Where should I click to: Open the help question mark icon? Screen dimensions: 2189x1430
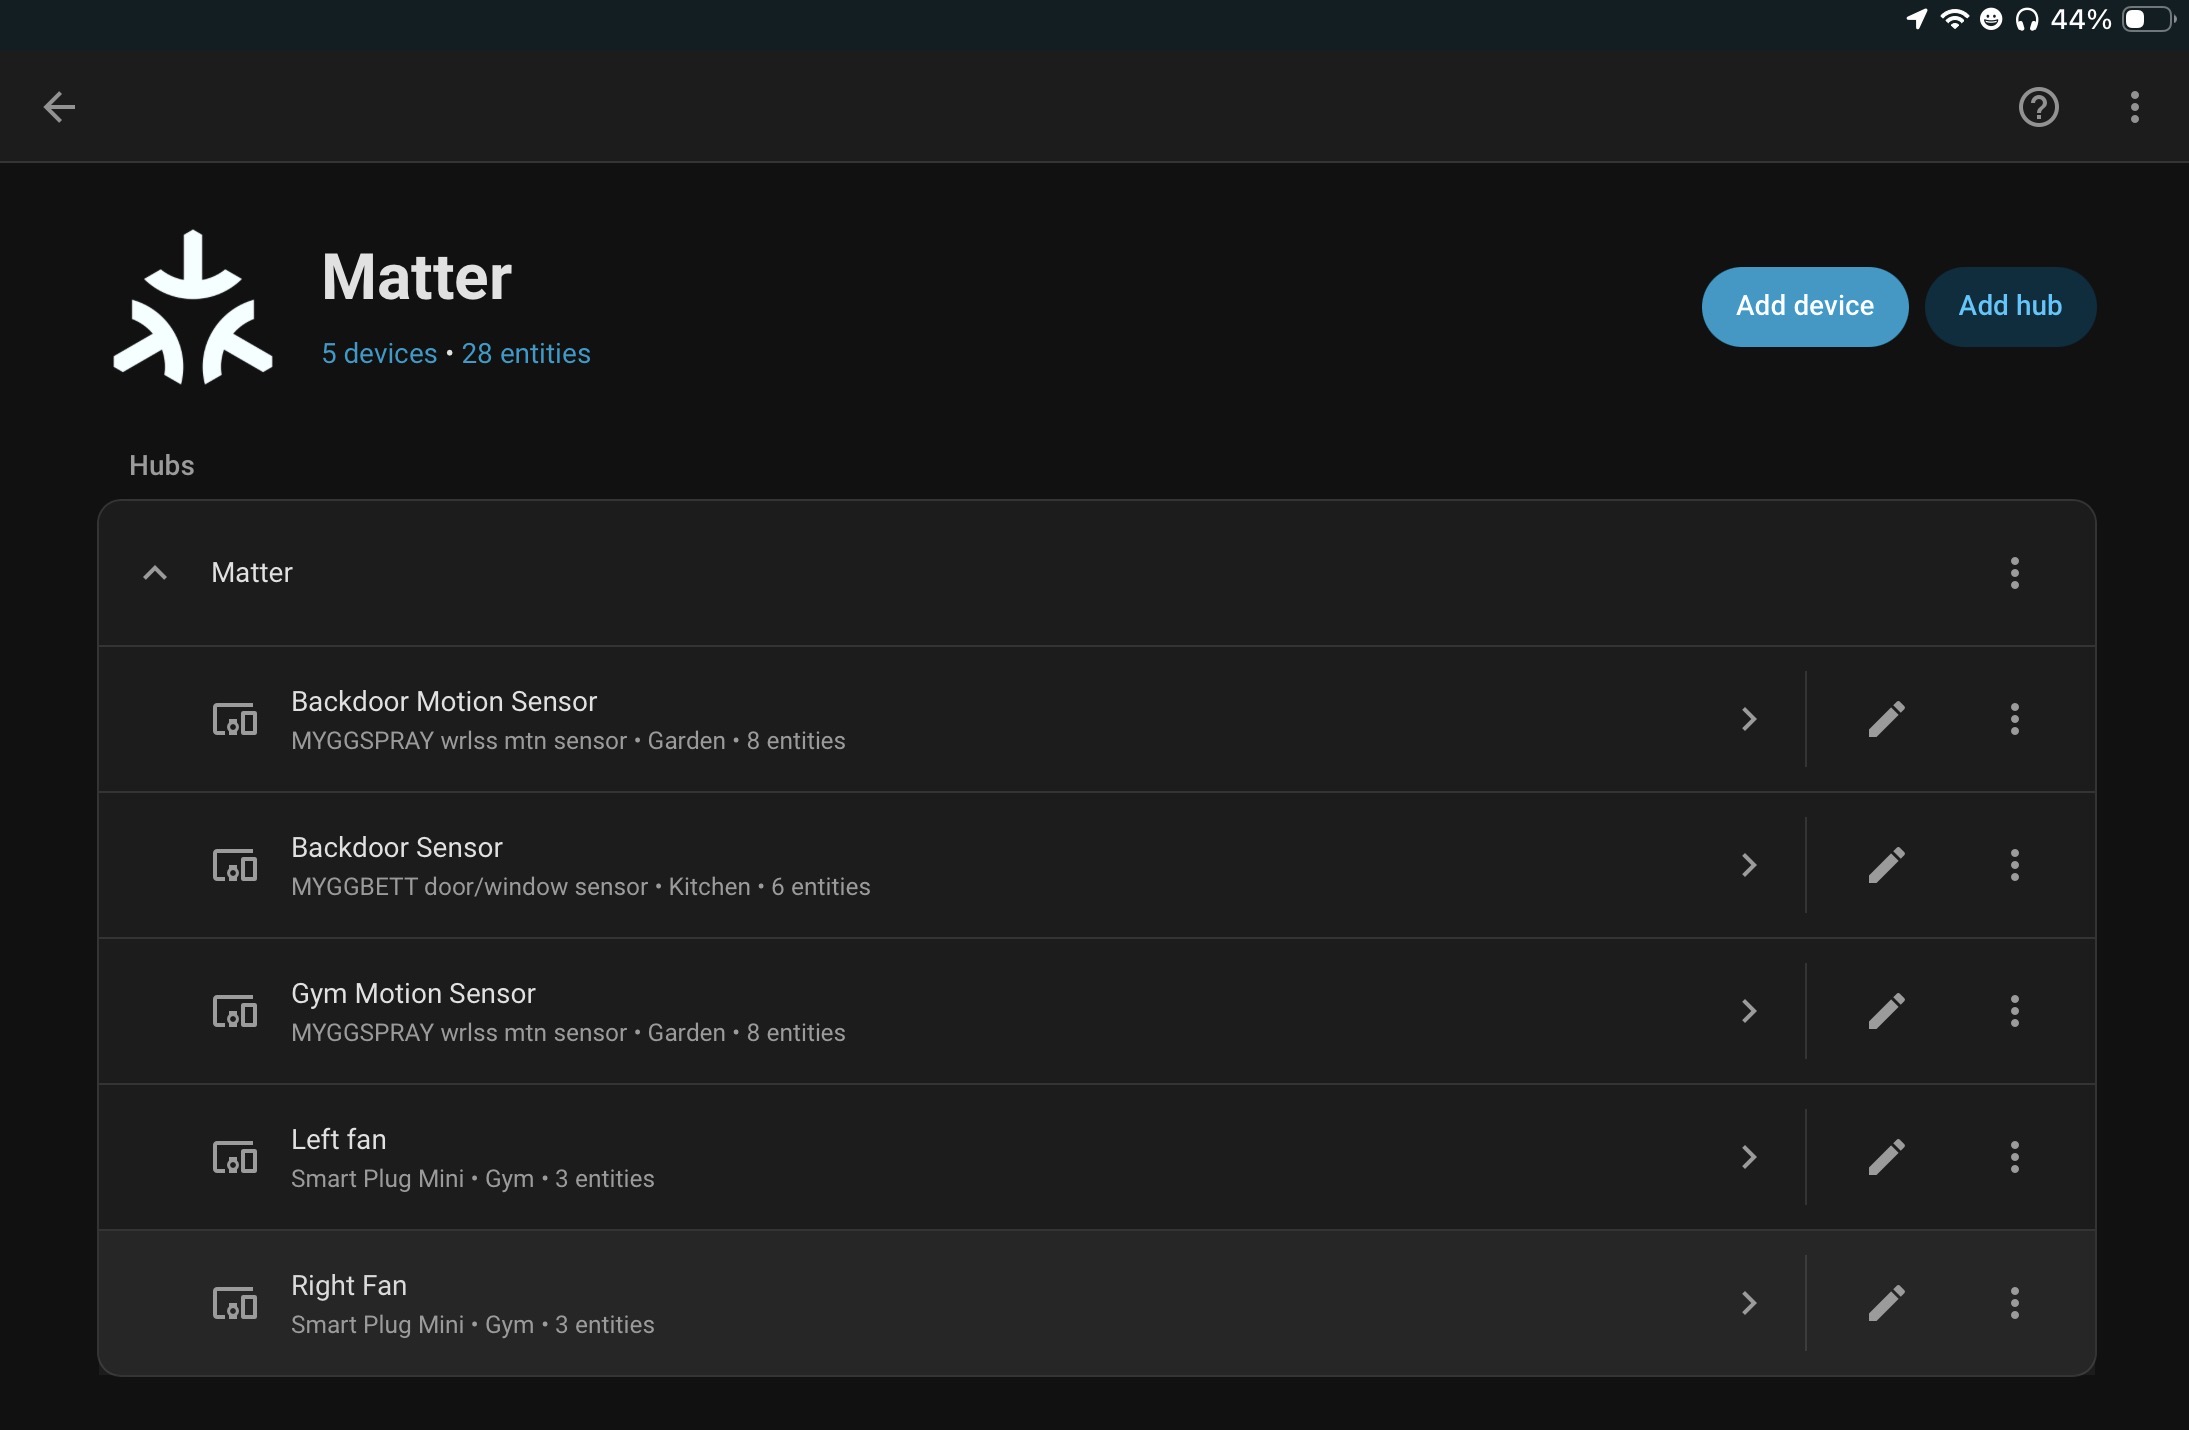[2038, 107]
